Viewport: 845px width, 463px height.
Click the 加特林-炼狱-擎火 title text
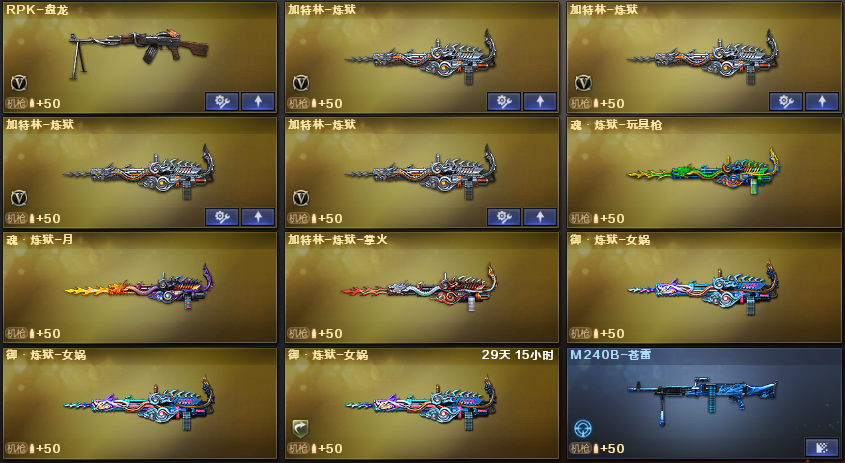point(337,240)
